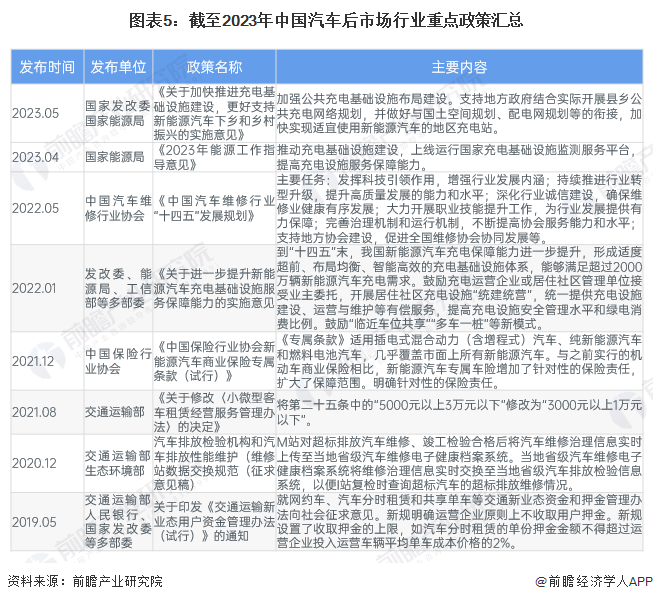Screen dimensions: 653x602
Task: Click the content cell starting 加强公共充电基础设施布局建设
Action: pos(459,113)
